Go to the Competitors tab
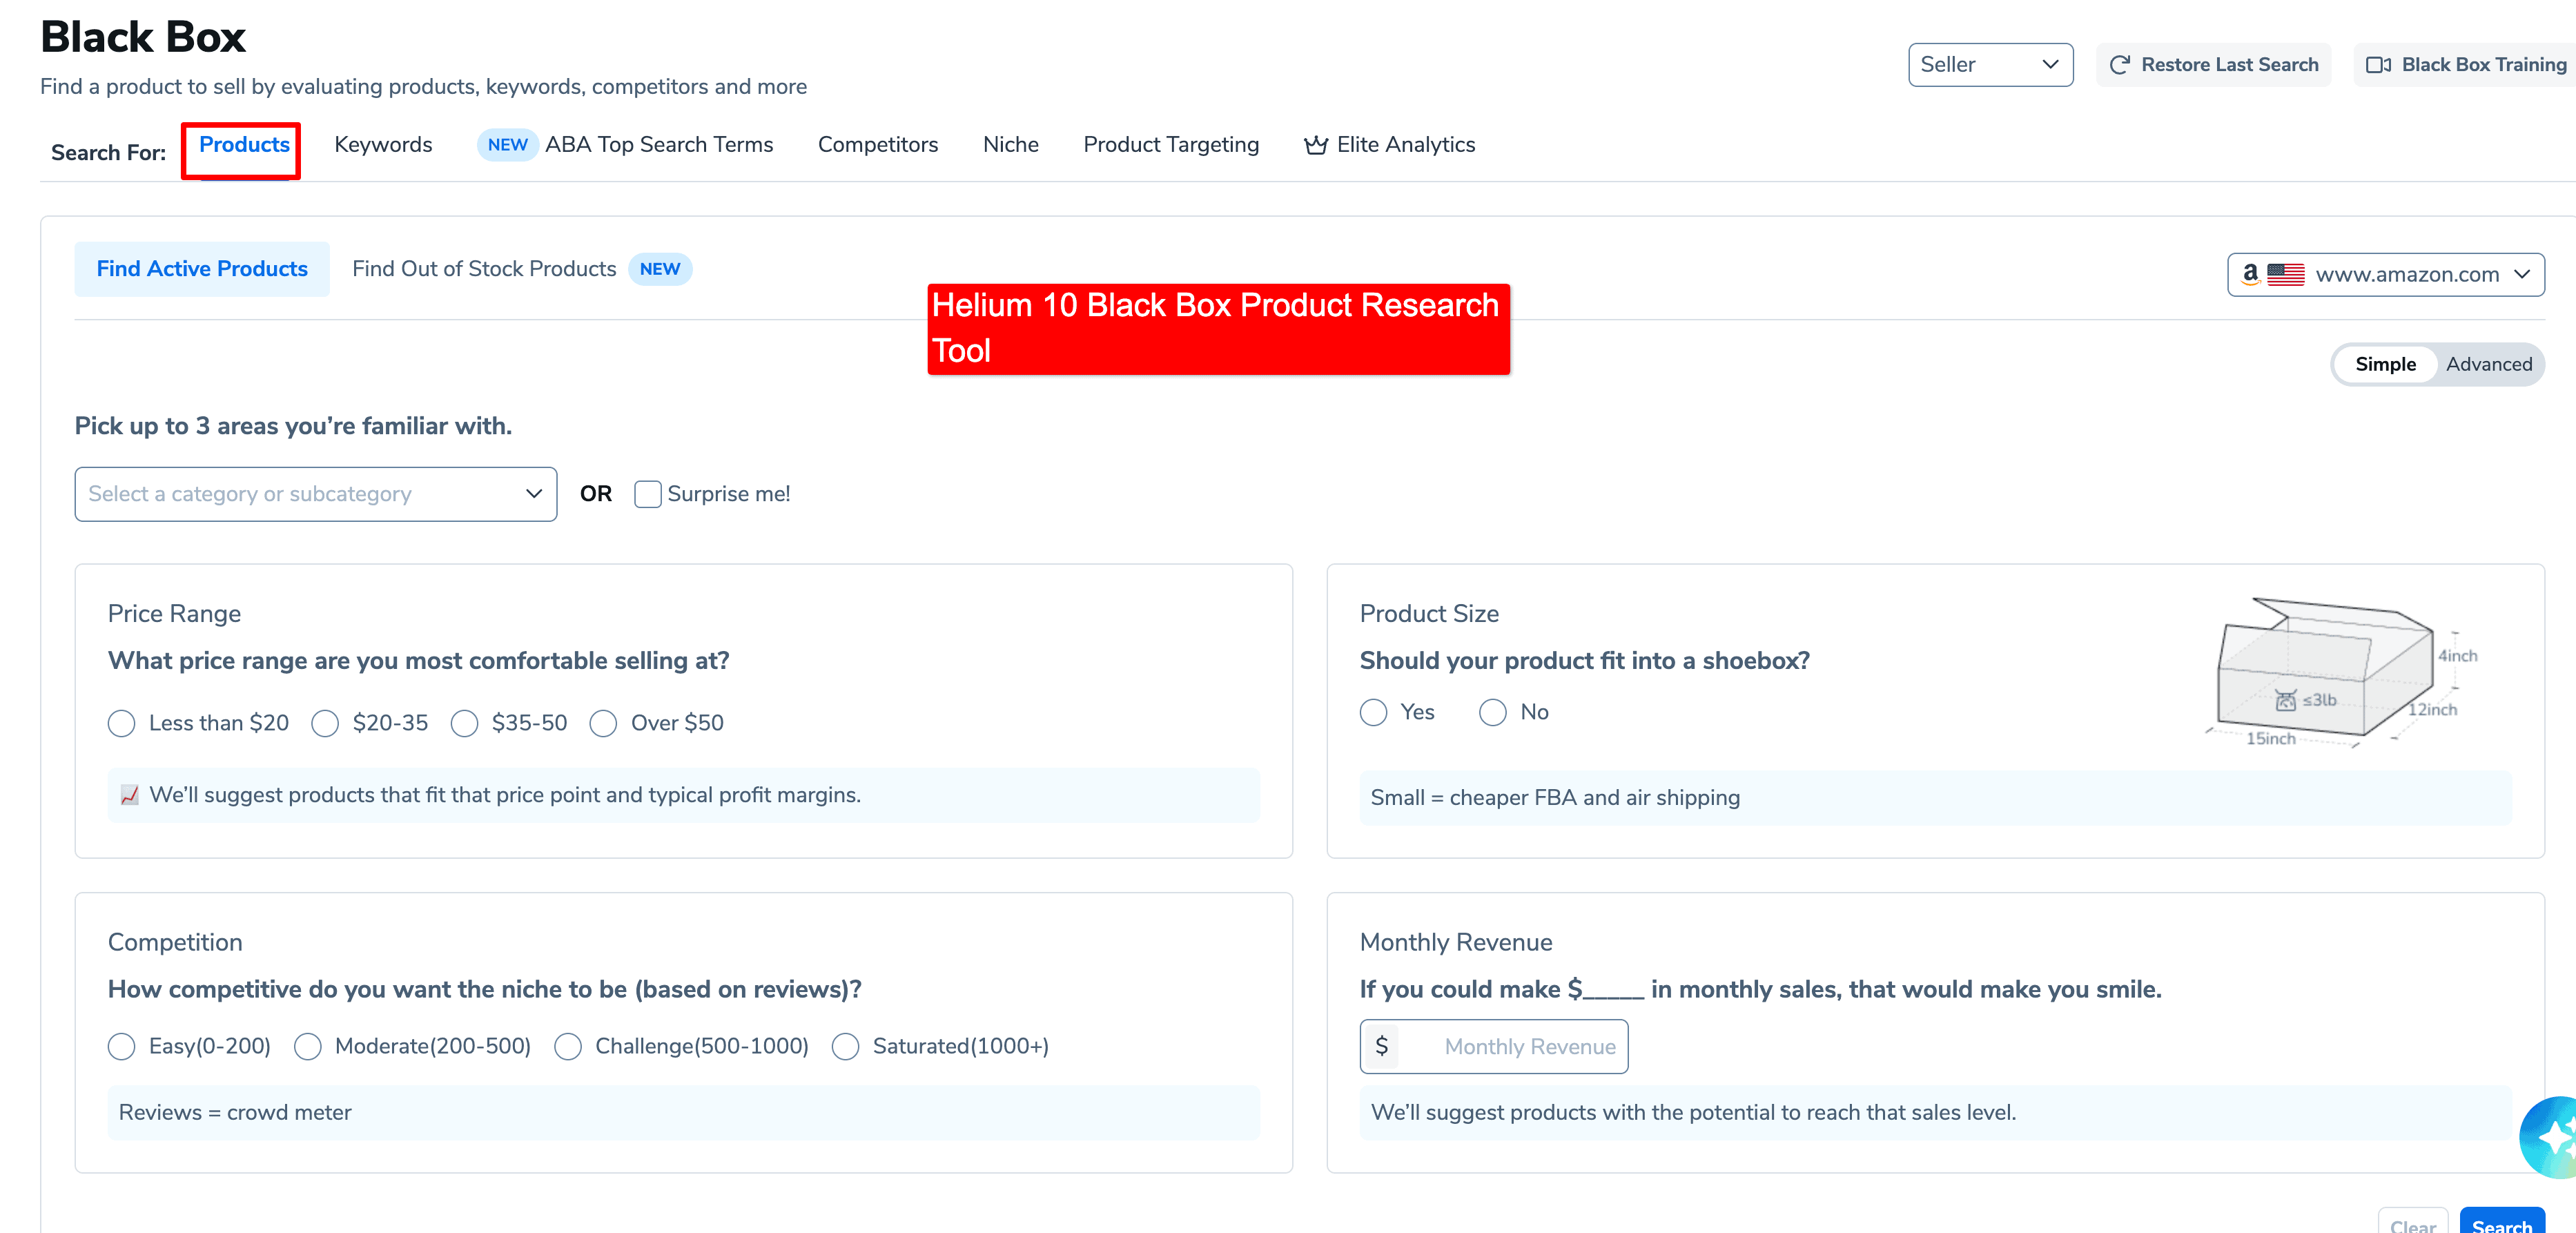Image resolution: width=2576 pixels, height=1233 pixels. (x=877, y=145)
